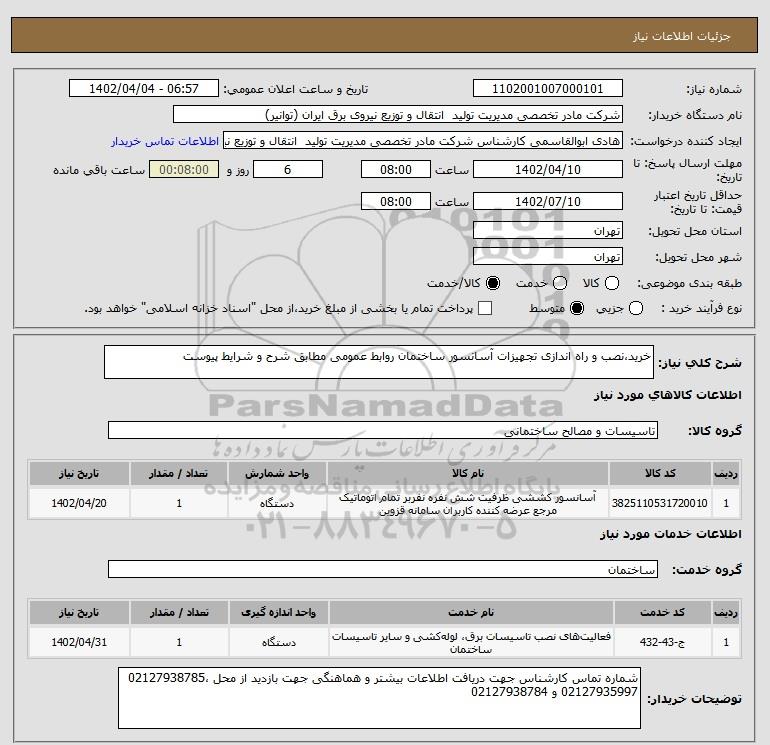
Task: Click the کد خدمت column header
Action: point(662,612)
